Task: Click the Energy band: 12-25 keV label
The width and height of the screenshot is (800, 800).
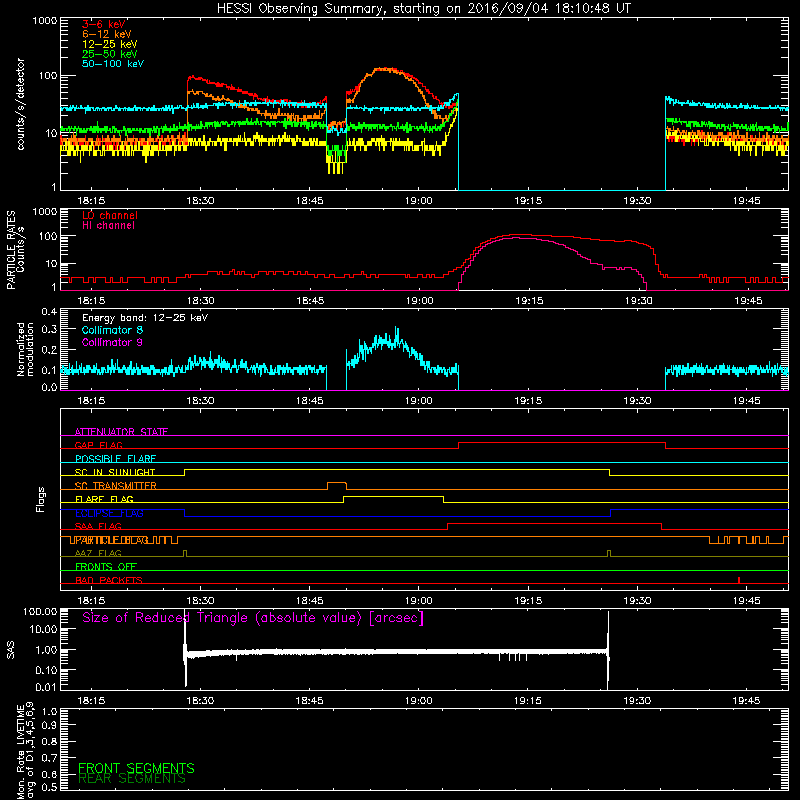Action: tap(145, 318)
